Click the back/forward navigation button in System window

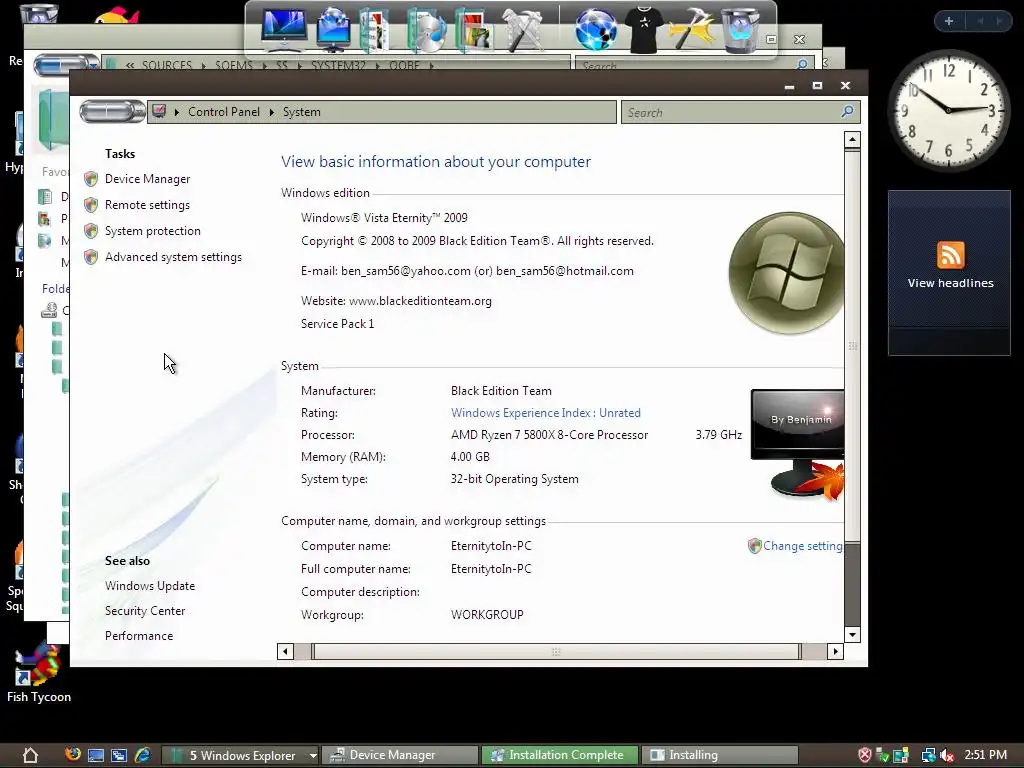coord(112,112)
